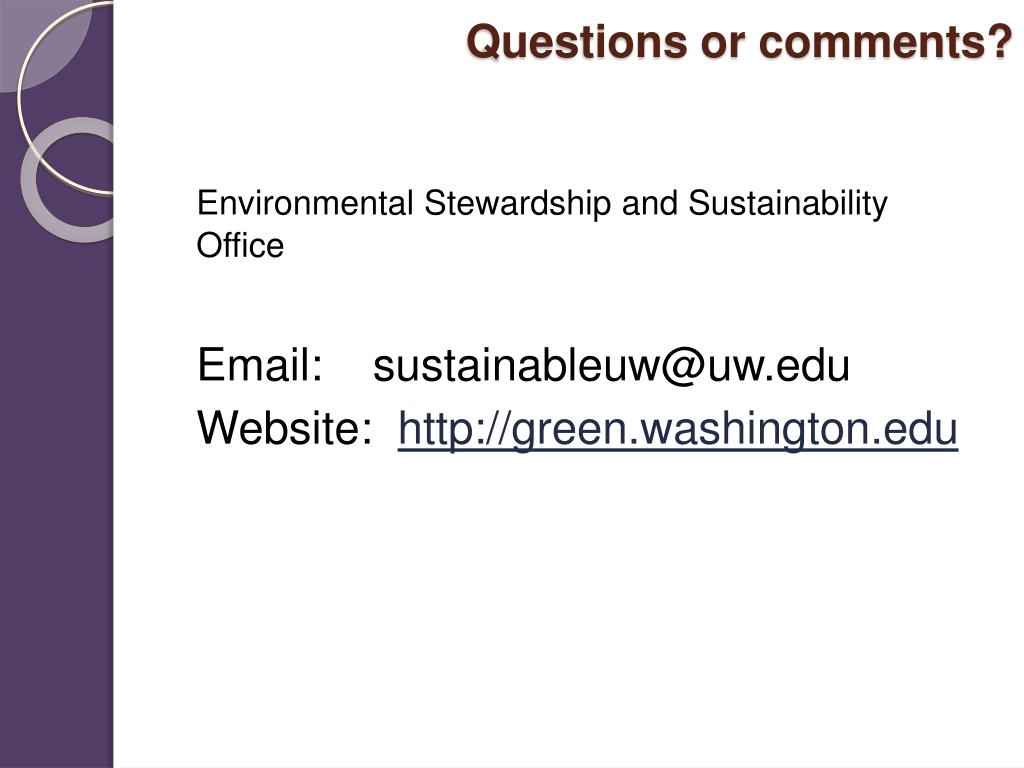Screen dimensions: 1024x768
Task: Click the word 'Environmental' in the office name
Action: point(305,203)
